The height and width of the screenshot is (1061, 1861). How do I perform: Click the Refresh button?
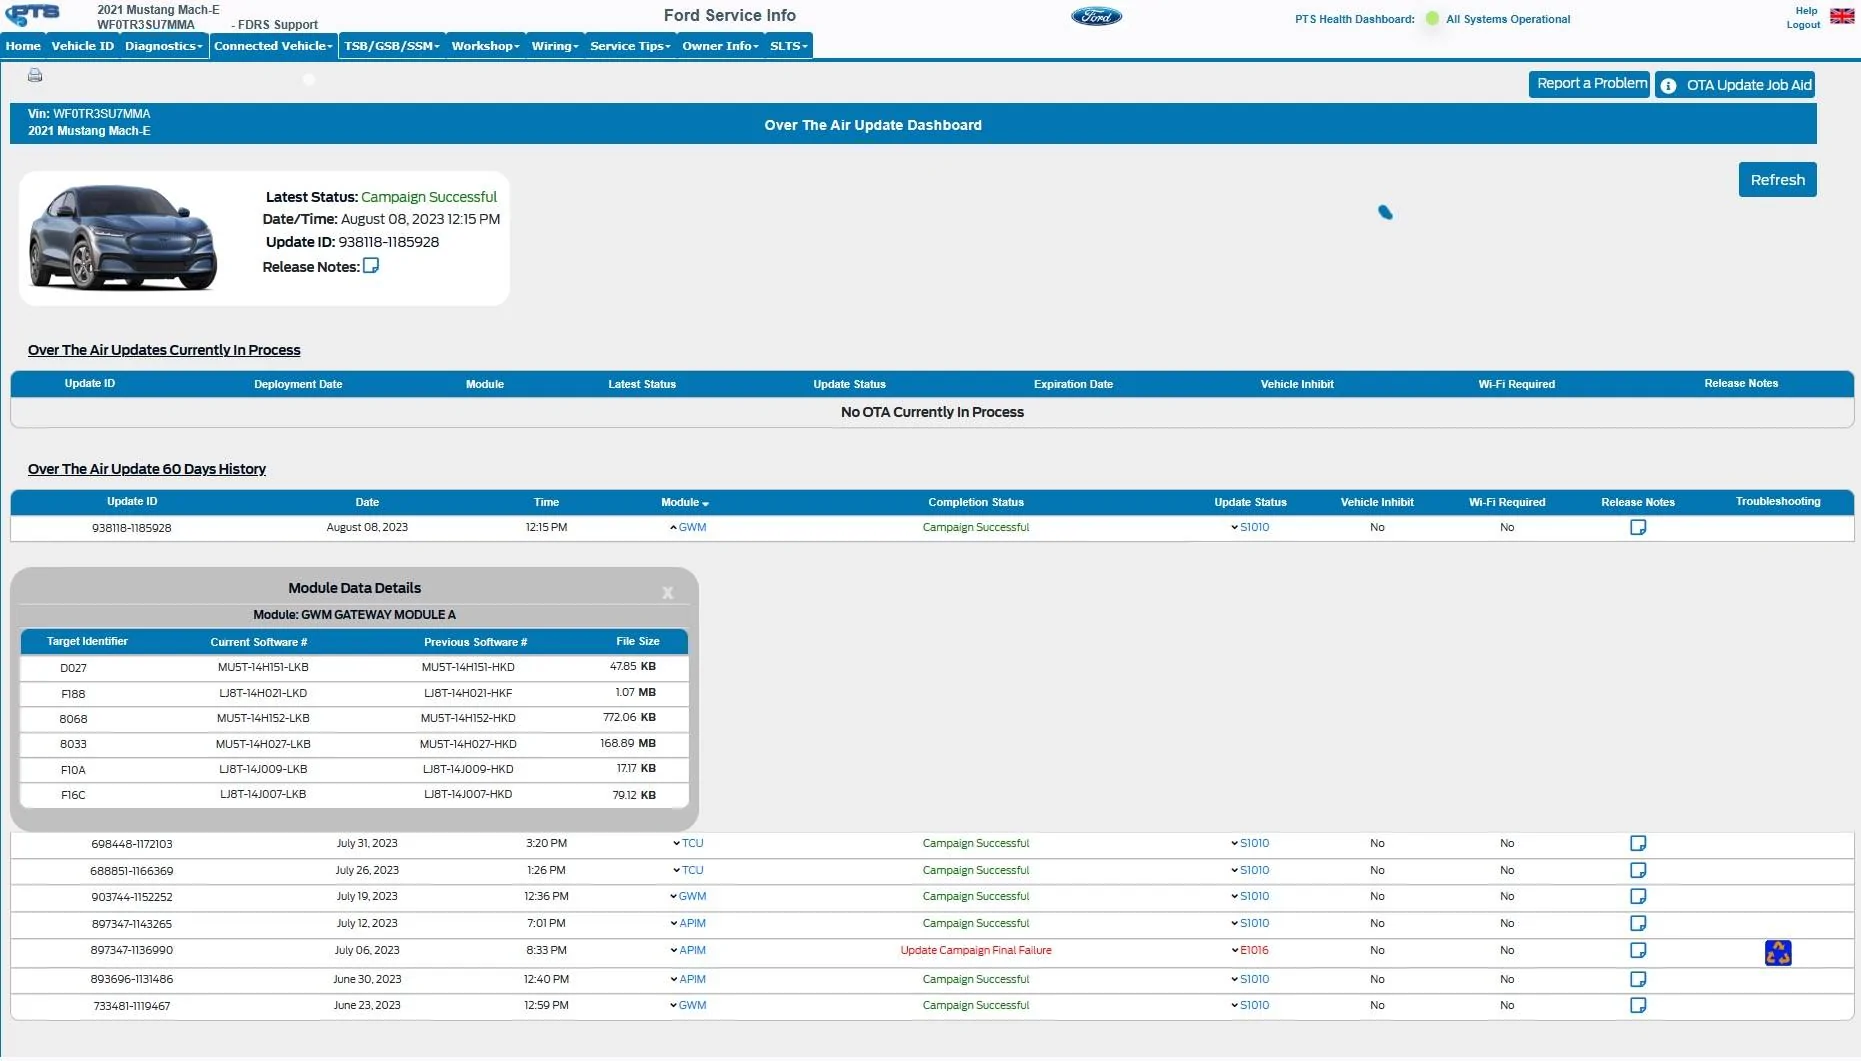[1777, 180]
